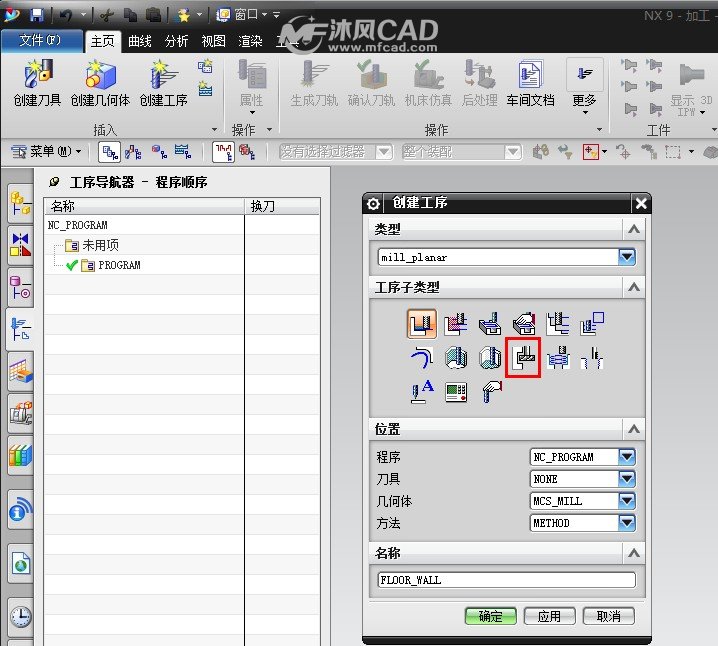718x646 pixels.
Task: Select the mill control subtype icon
Action: tap(456, 392)
